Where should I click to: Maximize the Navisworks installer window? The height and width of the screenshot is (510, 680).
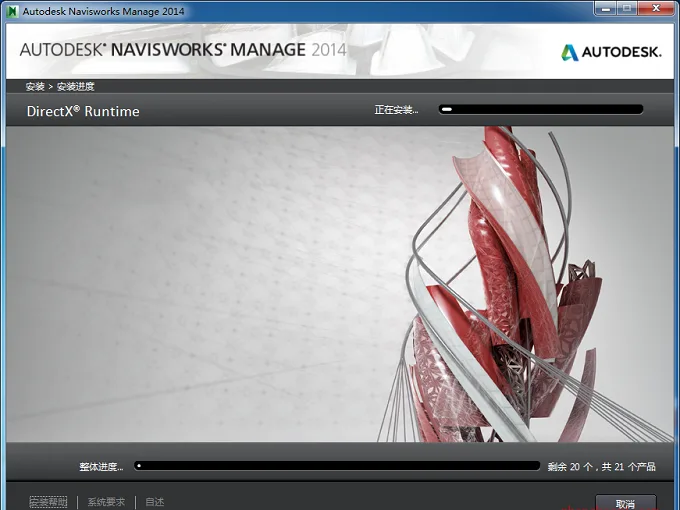pos(627,9)
